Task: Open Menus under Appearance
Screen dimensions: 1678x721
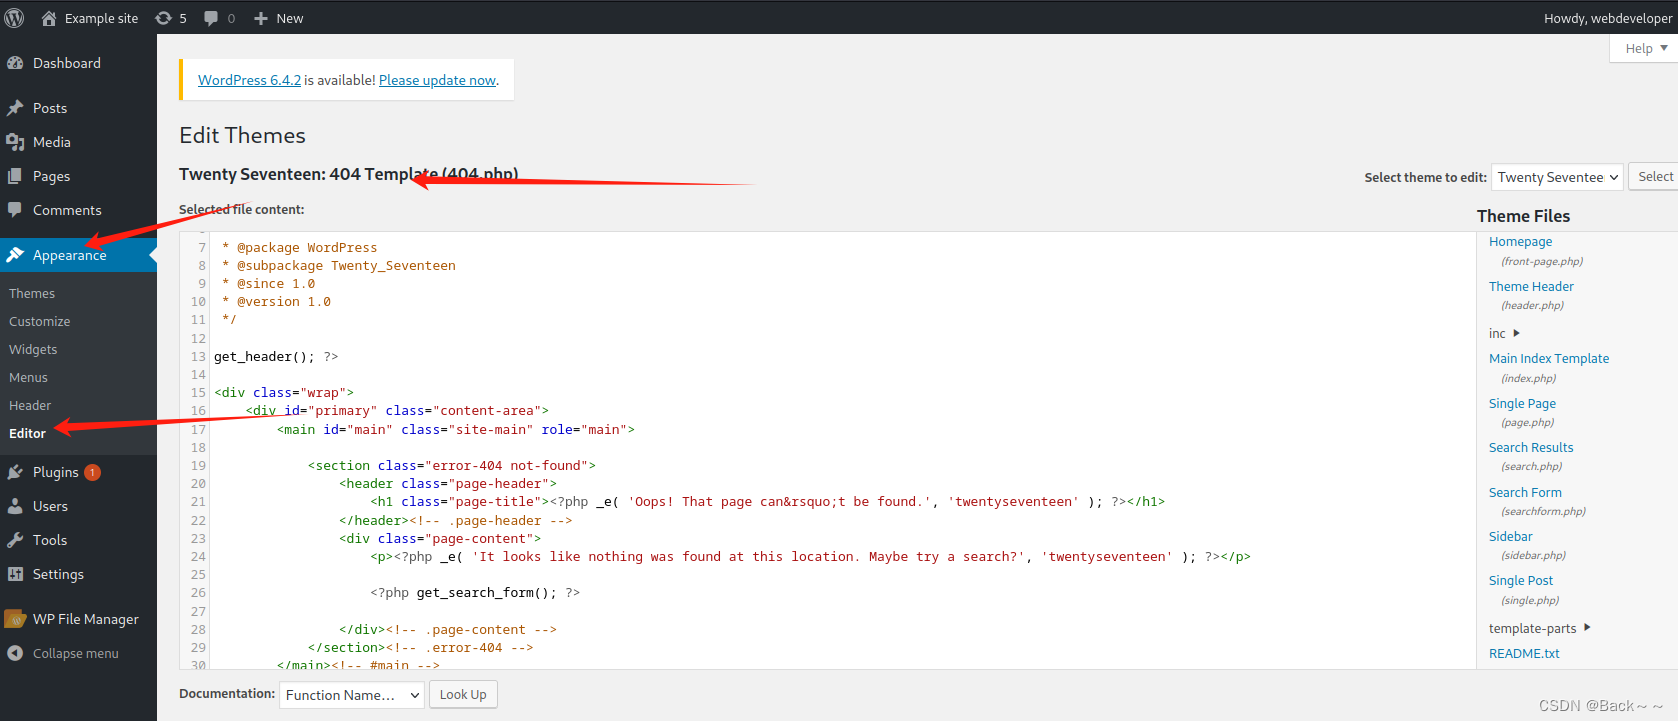Action: click(28, 377)
